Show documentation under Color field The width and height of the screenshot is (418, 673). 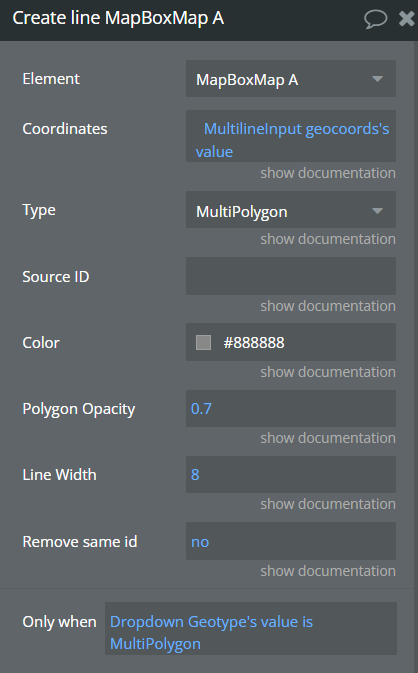[x=328, y=372]
